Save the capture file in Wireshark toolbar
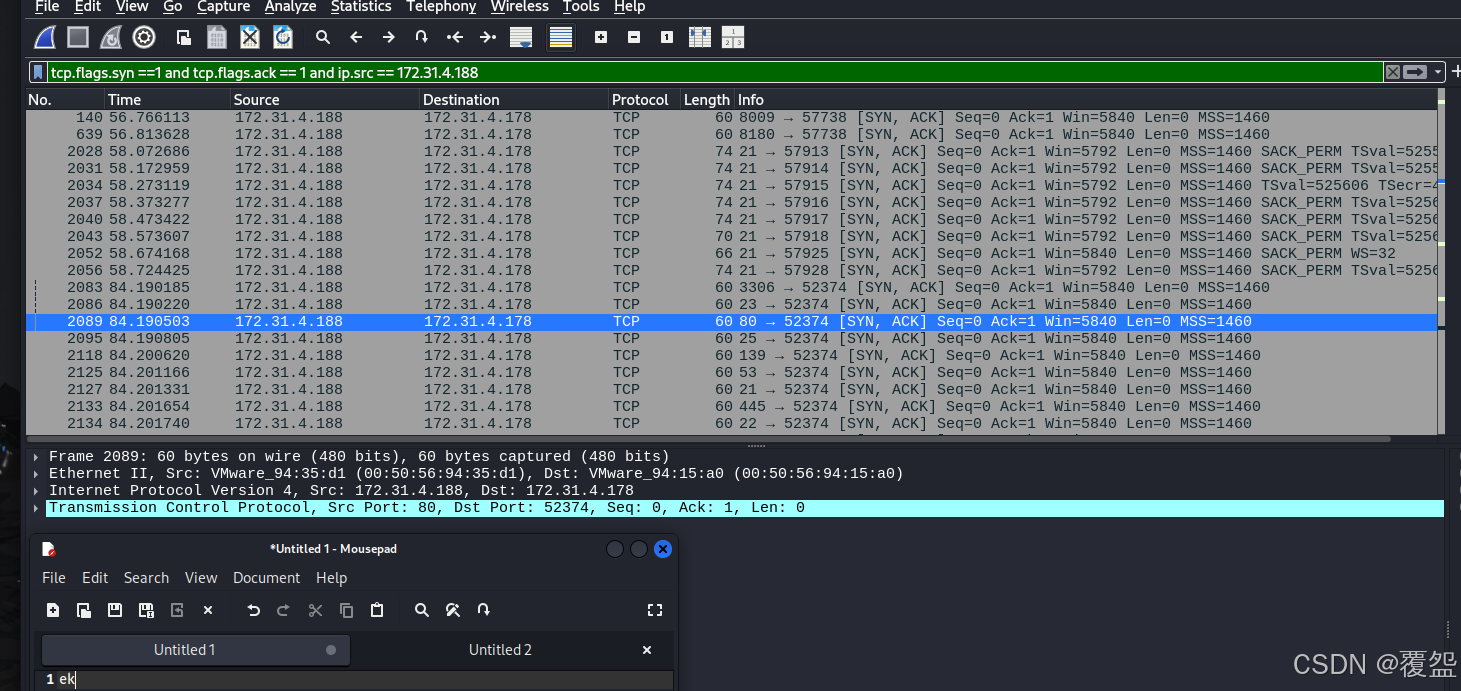Viewport: 1461px width, 691px height. tap(216, 37)
